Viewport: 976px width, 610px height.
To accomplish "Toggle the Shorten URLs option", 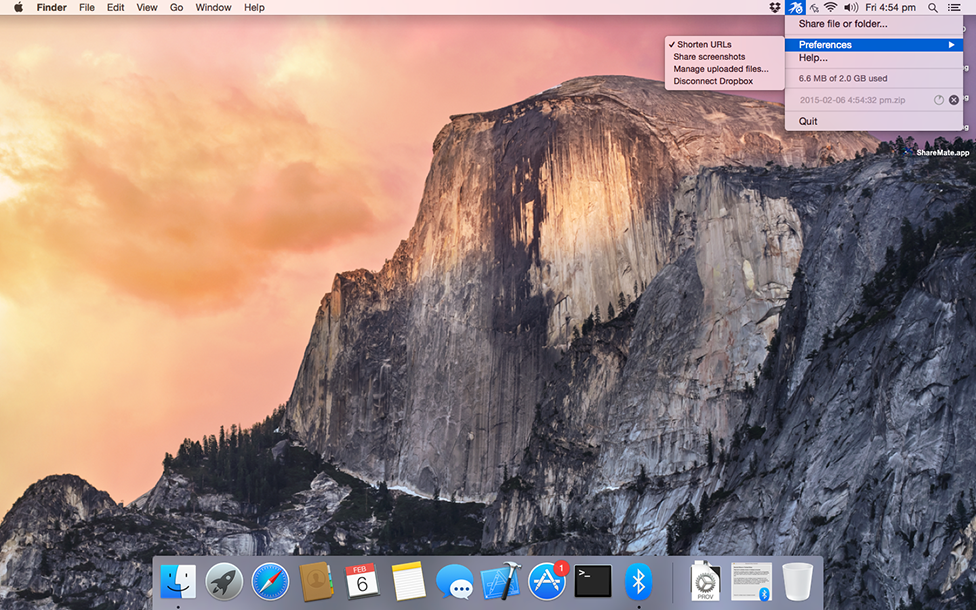I will pyautogui.click(x=724, y=44).
